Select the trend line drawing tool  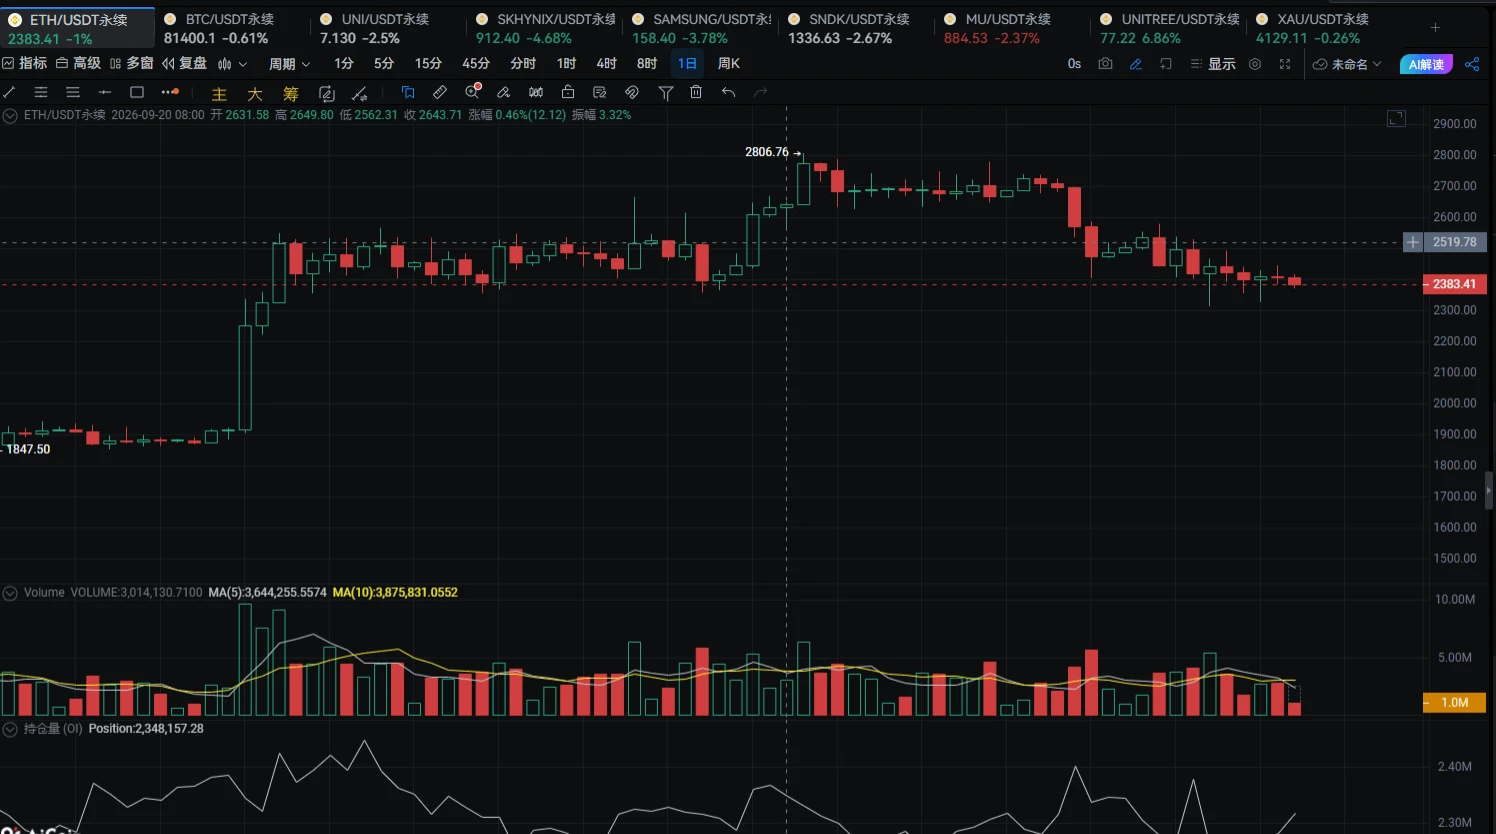(x=9, y=92)
